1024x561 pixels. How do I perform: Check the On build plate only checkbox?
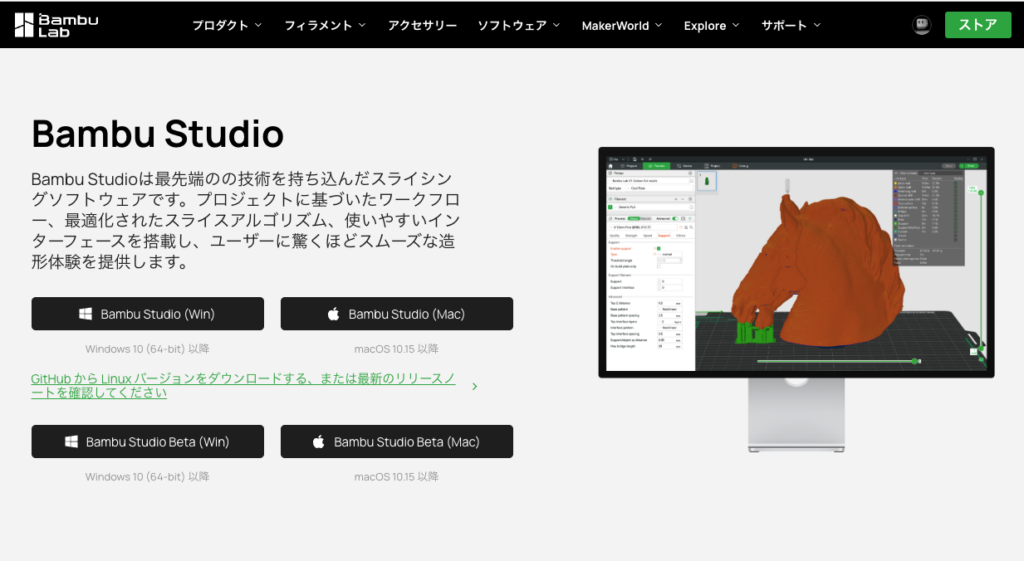click(x=658, y=266)
